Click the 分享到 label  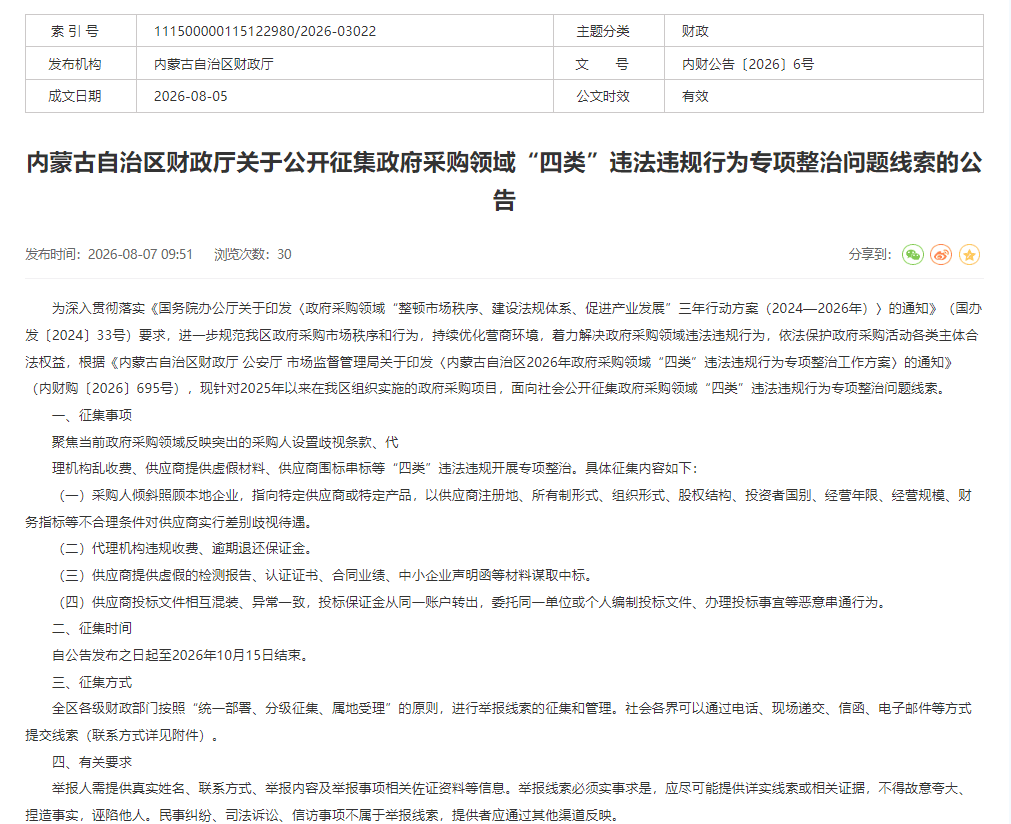(870, 255)
